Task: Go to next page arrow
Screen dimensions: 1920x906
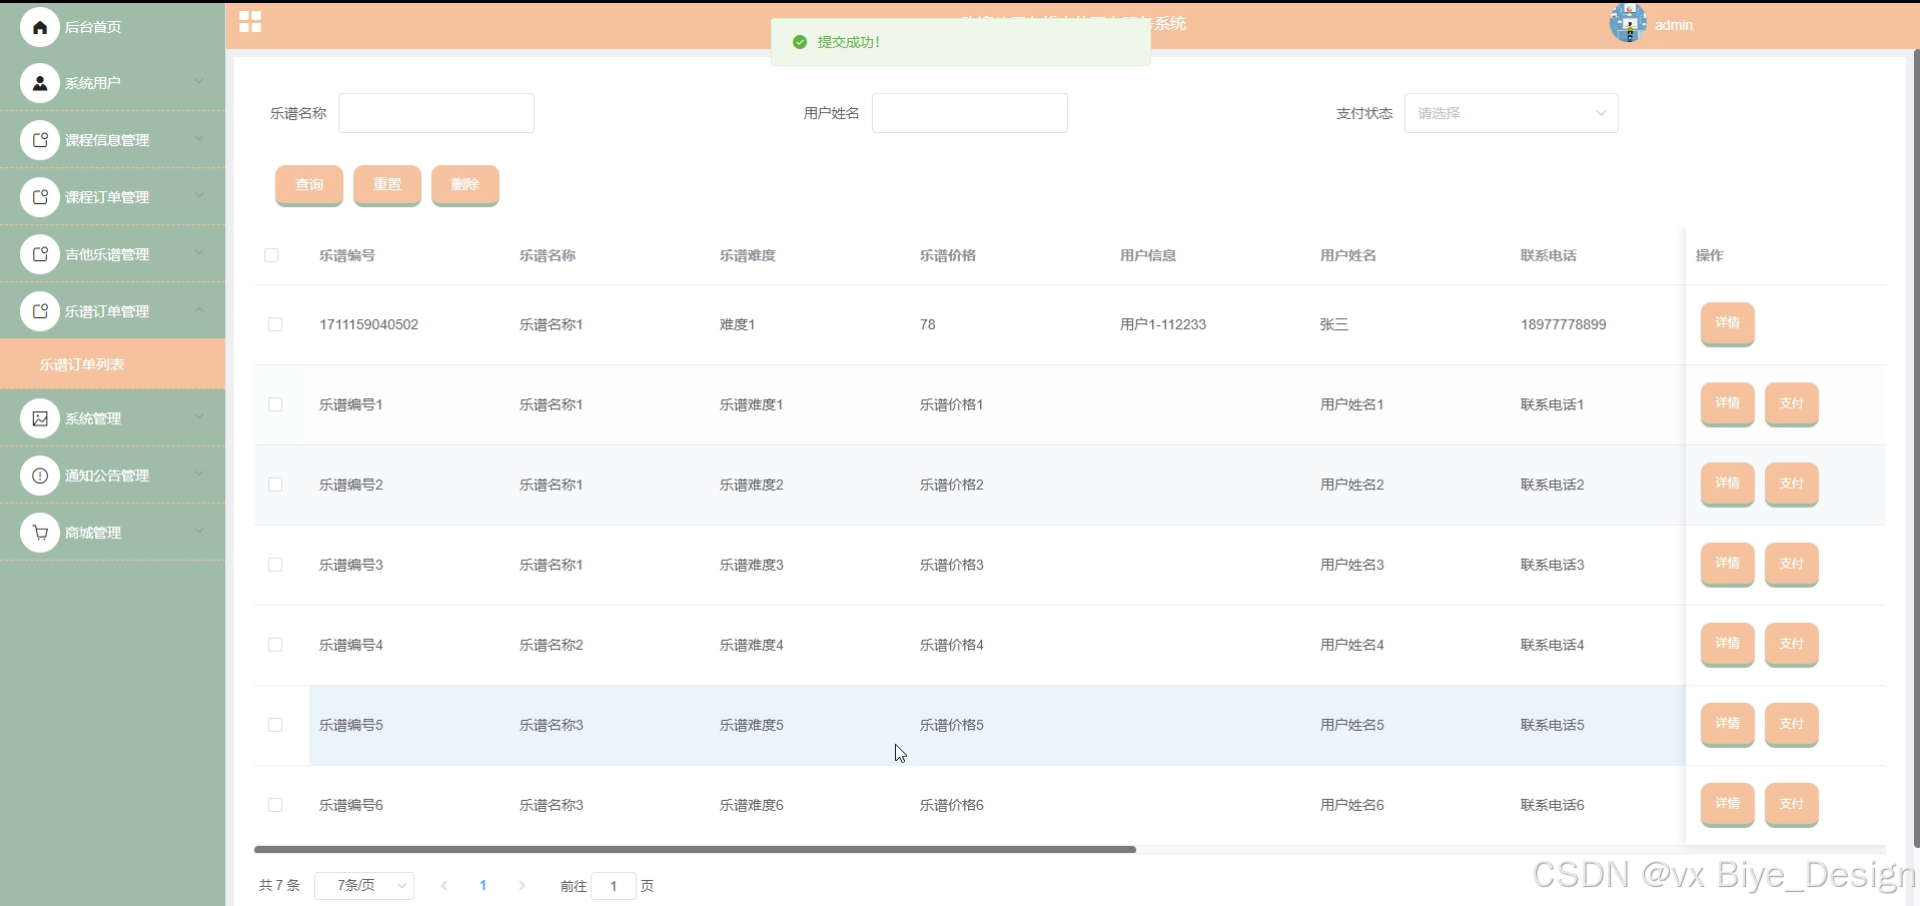Action: pos(521,885)
